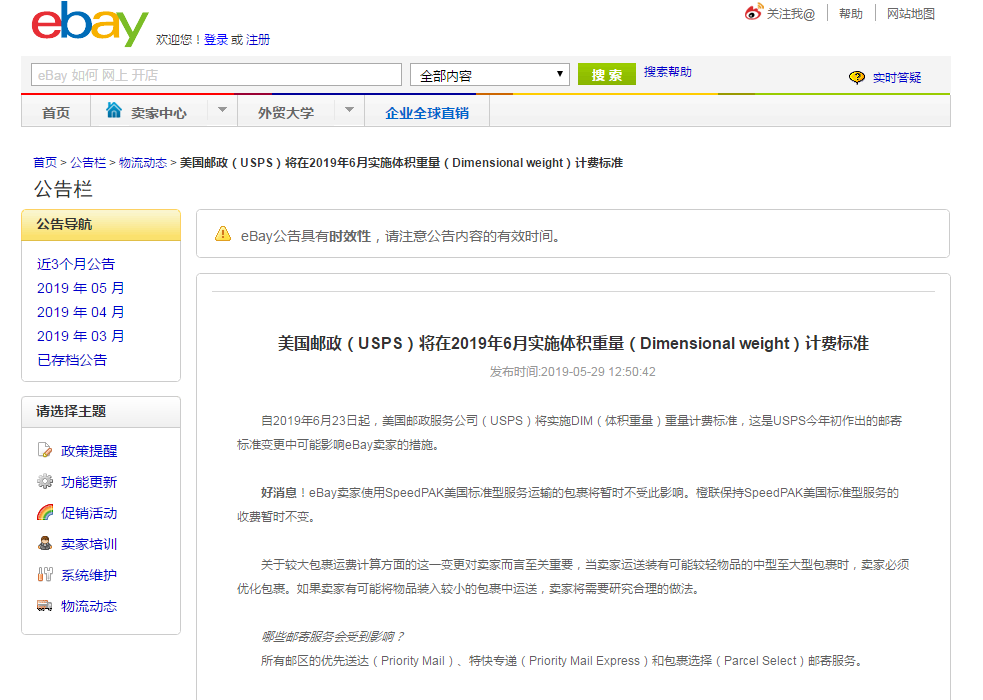Click 首页 in the breadcrumb

pyautogui.click(x=45, y=163)
